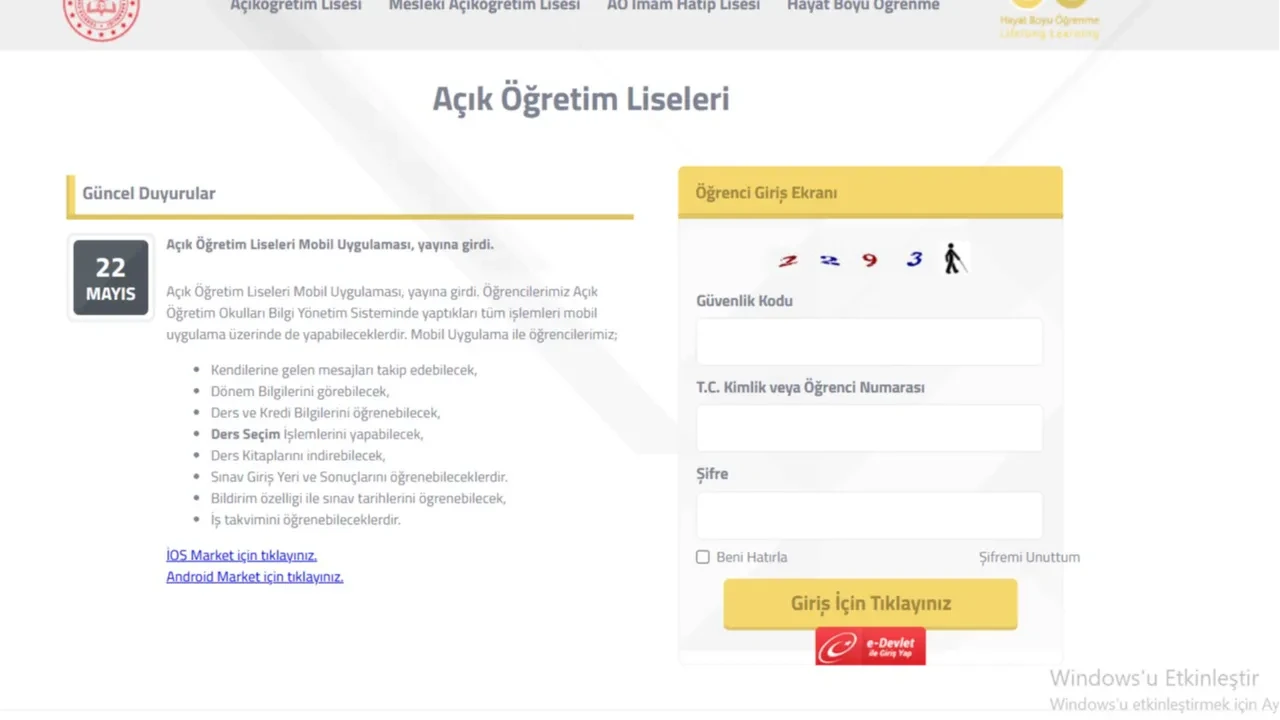Click 'Ders Kitaplarını indirebilecek' list item
Screen dimensions: 1280x720
(298, 455)
